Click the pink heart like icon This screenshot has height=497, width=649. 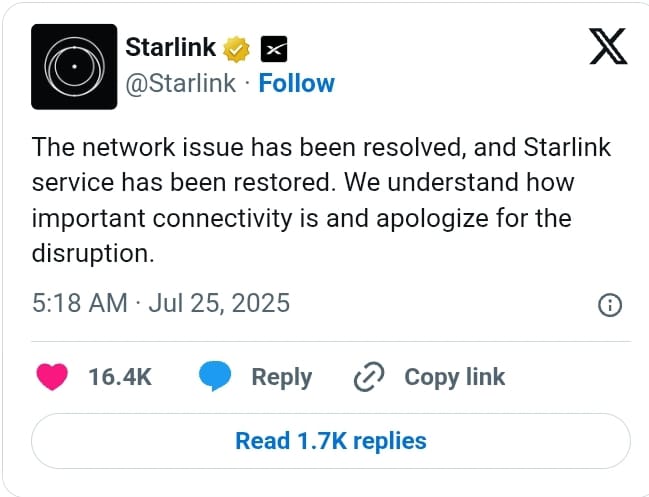coord(52,377)
